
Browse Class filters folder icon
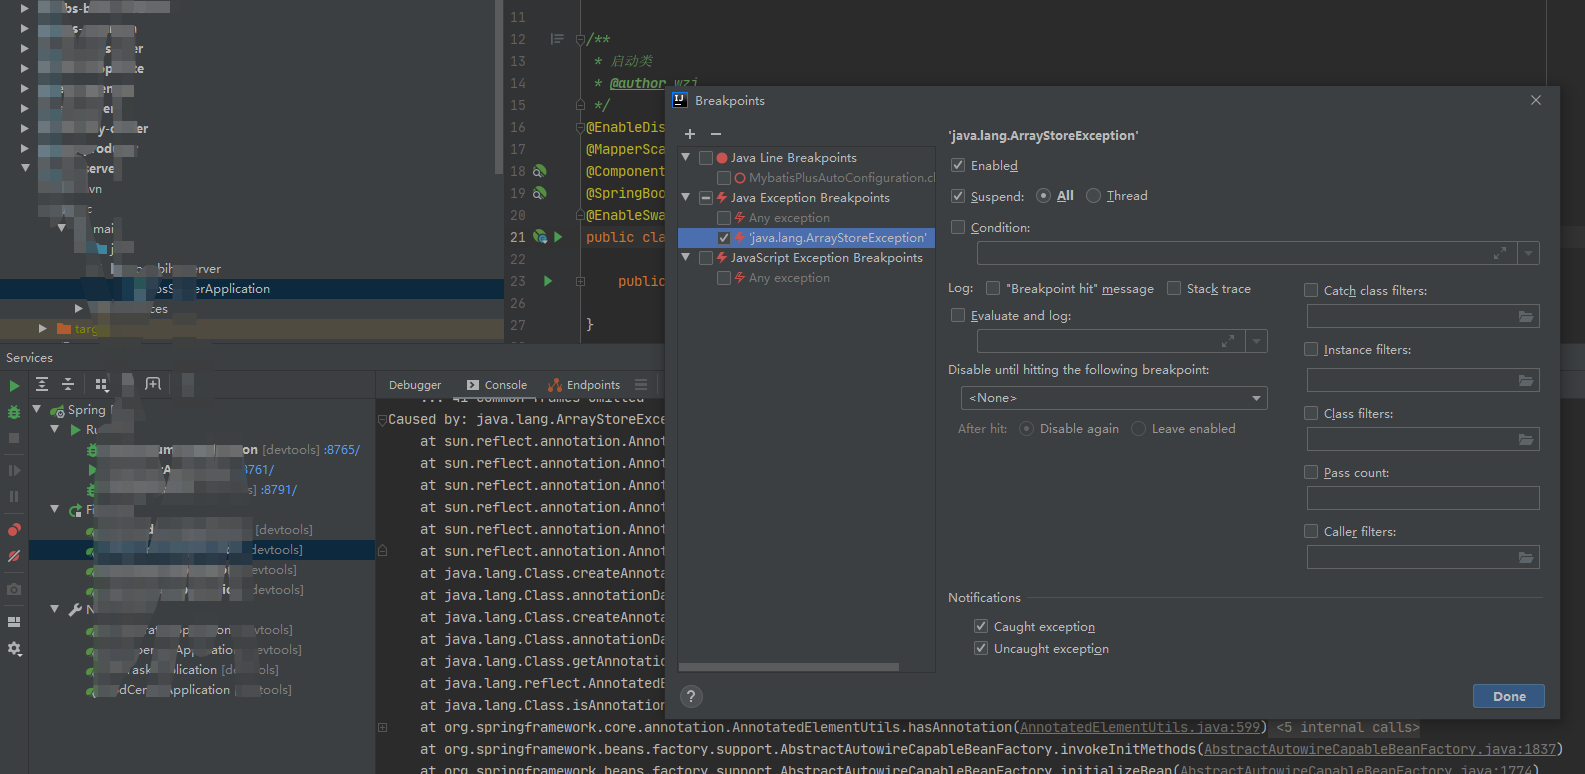click(x=1526, y=439)
